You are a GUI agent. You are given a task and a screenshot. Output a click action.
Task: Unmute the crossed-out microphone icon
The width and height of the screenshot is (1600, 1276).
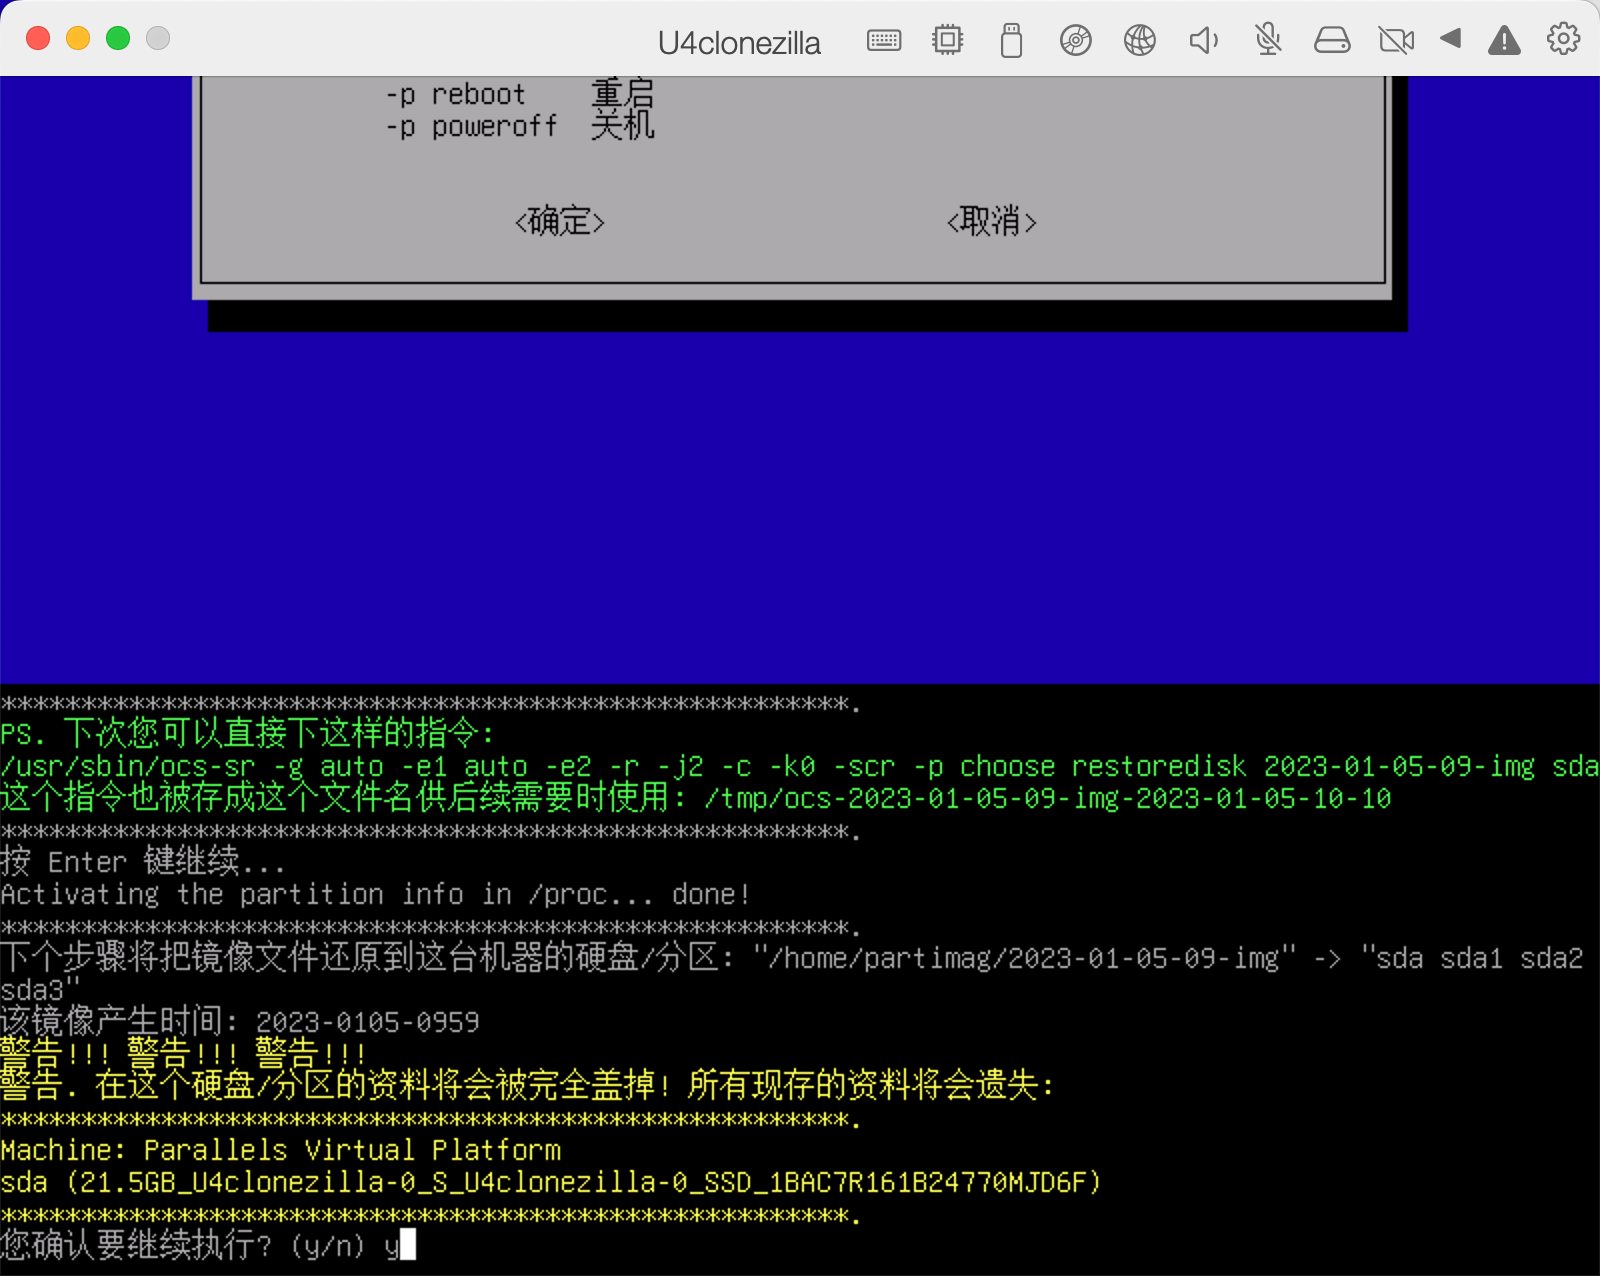click(x=1267, y=40)
